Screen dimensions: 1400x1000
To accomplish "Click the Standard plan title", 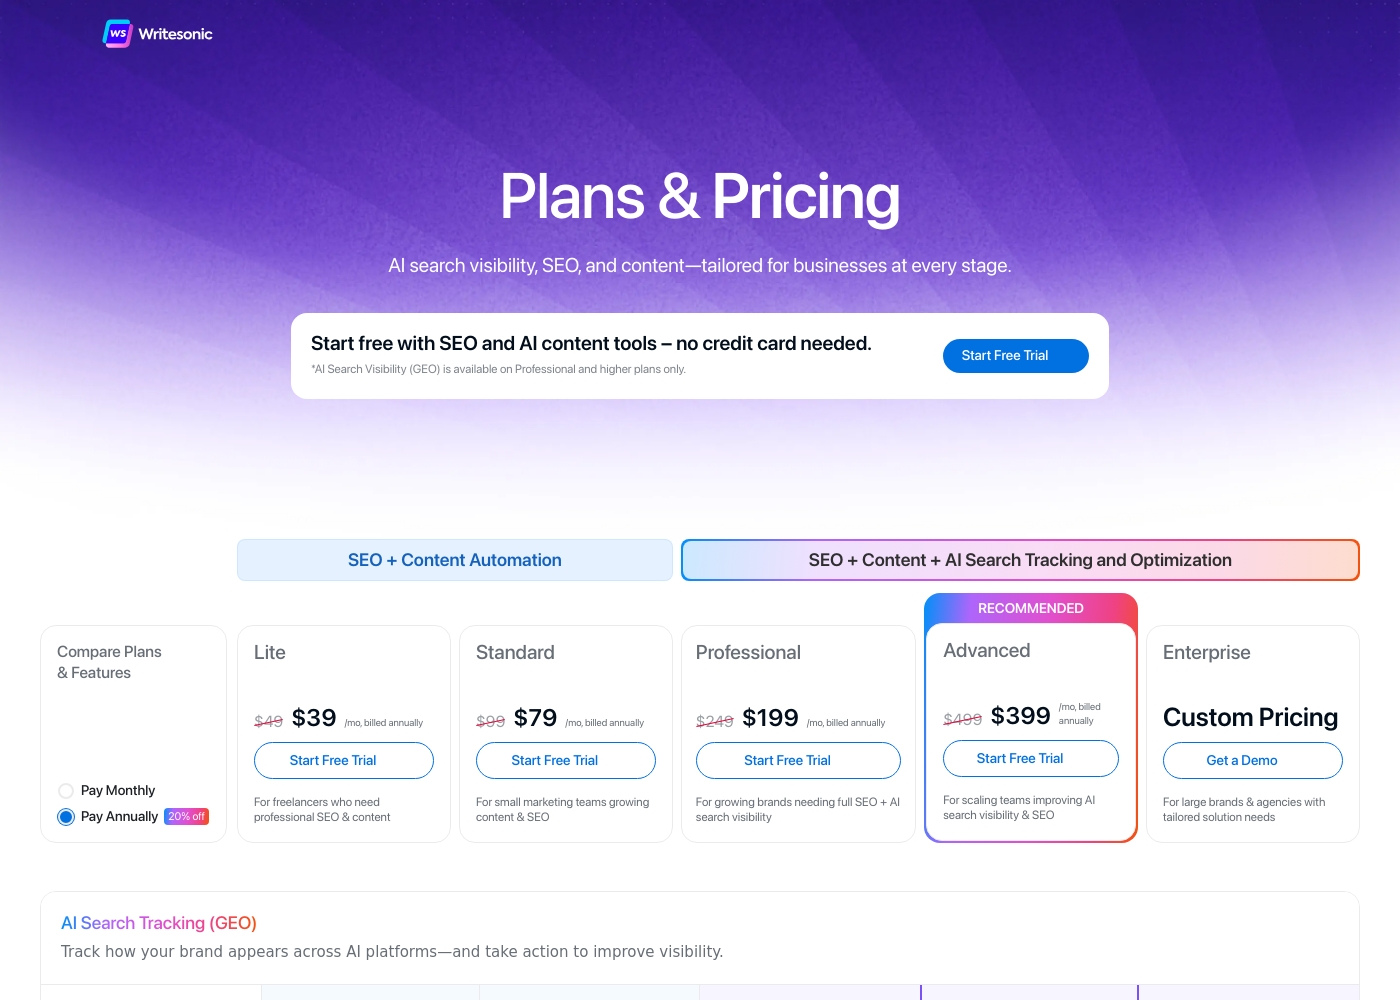I will coord(515,652).
